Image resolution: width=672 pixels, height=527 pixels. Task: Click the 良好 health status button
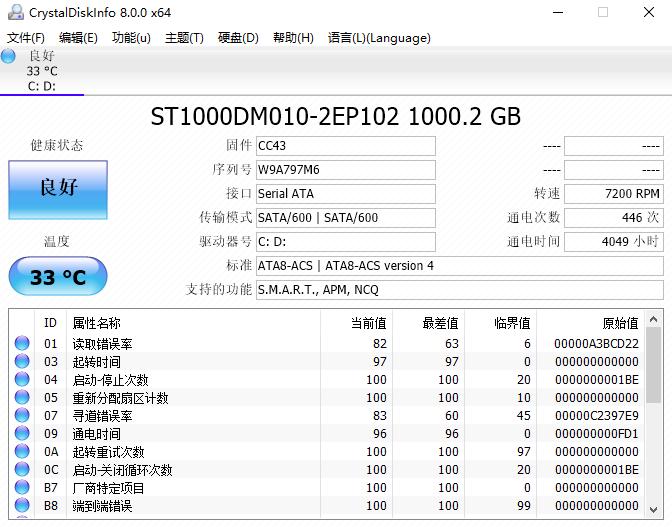click(x=58, y=188)
